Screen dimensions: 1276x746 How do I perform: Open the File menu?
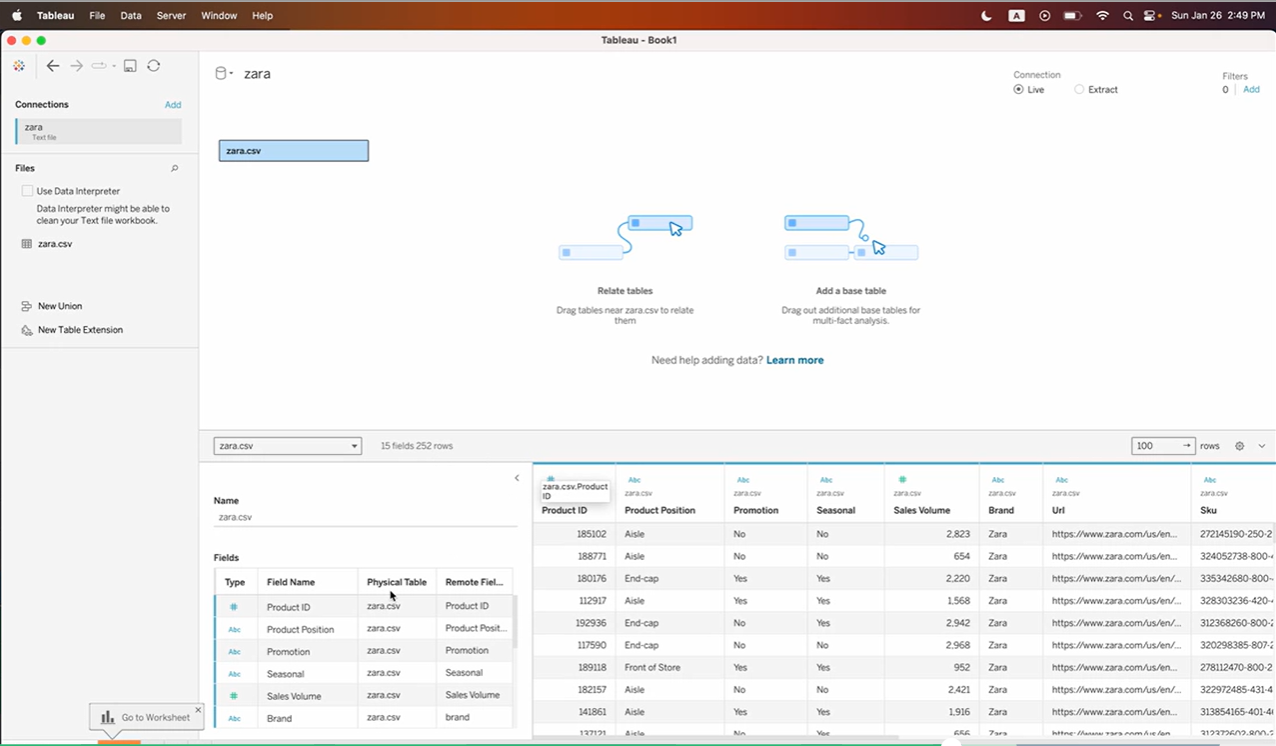pos(97,16)
